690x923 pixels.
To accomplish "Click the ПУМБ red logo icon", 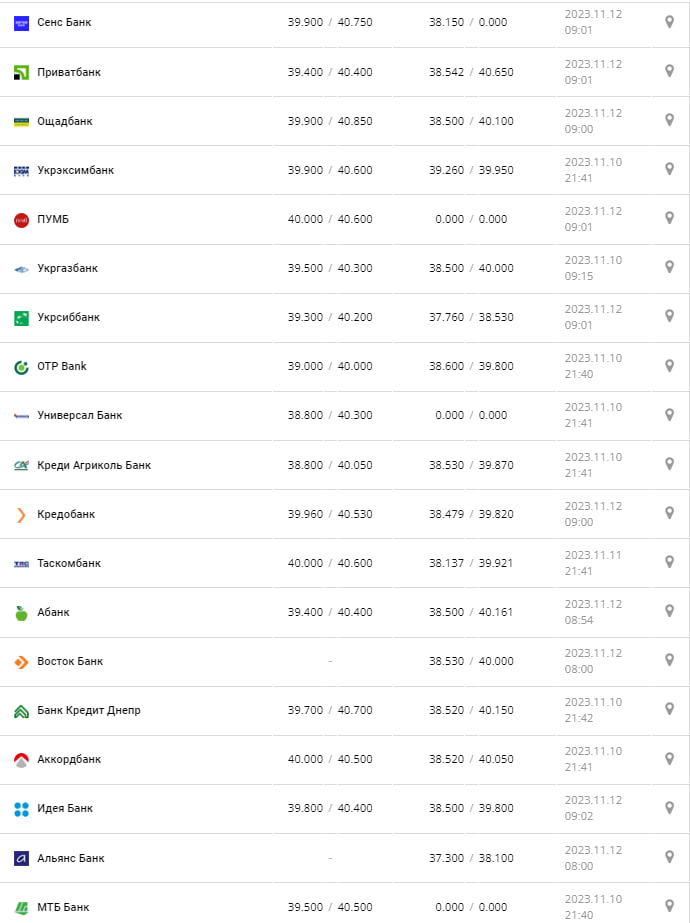I will 21,220.
